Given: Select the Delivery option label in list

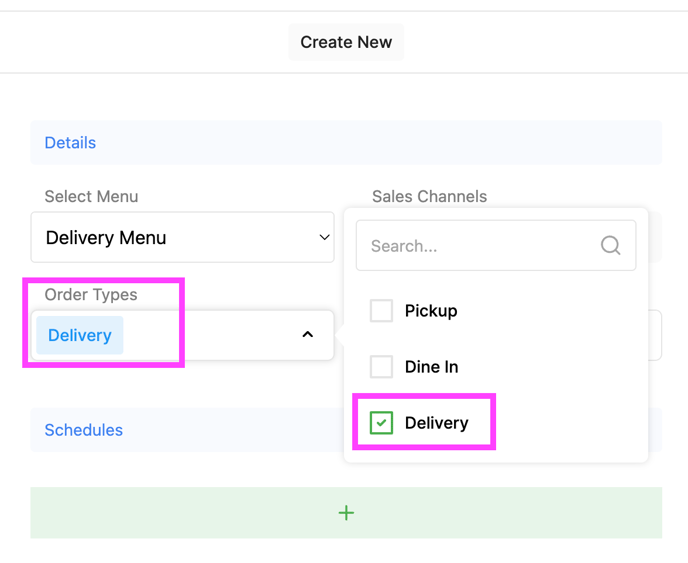Looking at the screenshot, I should [436, 423].
